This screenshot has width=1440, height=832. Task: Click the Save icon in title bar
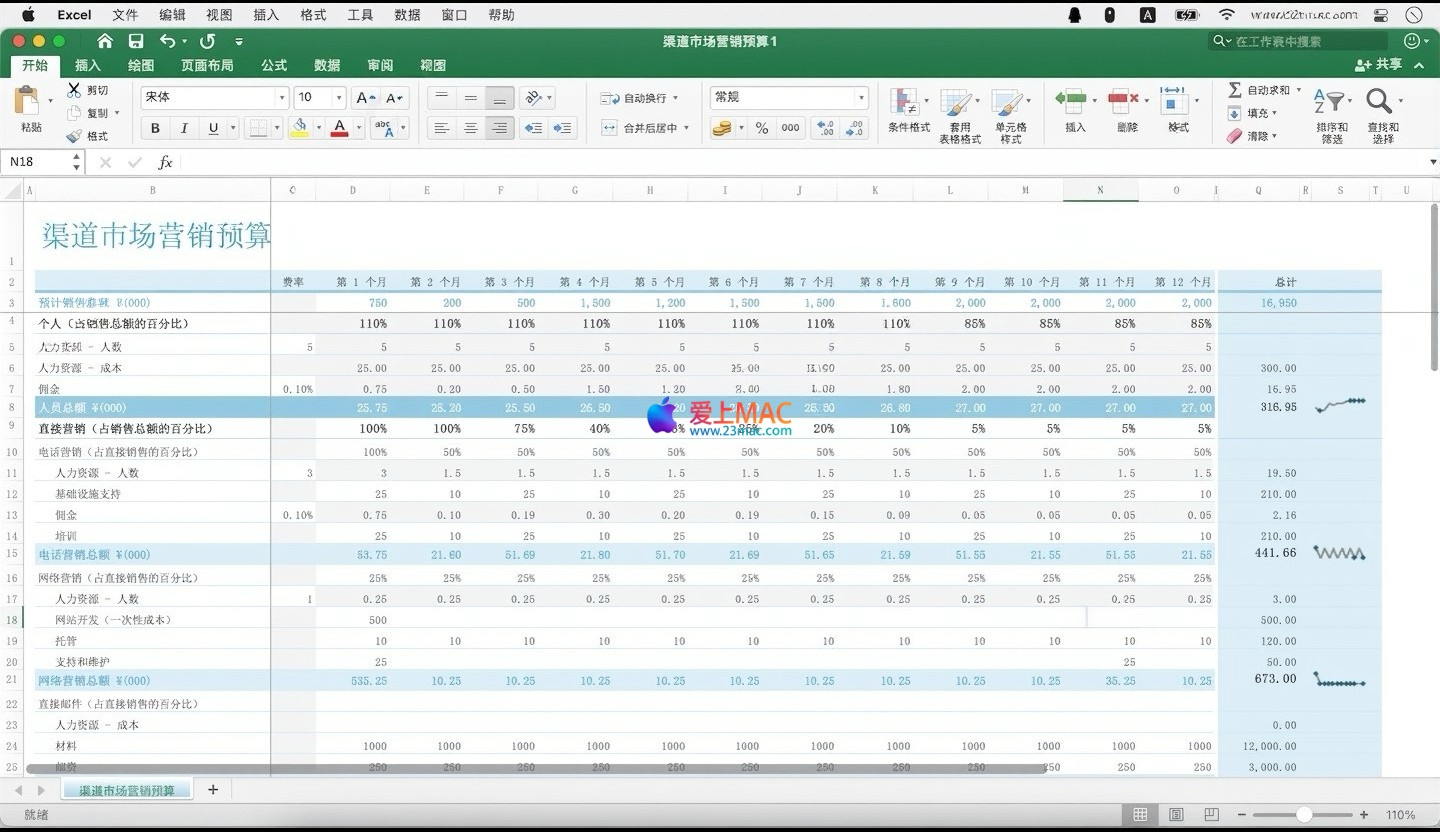(136, 41)
